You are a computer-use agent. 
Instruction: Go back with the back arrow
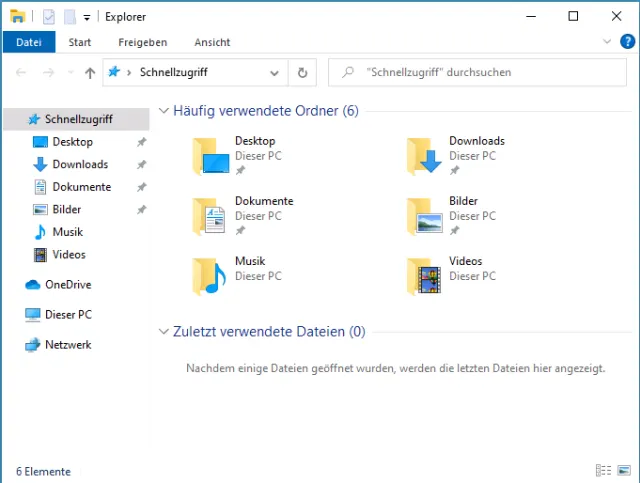pos(21,73)
